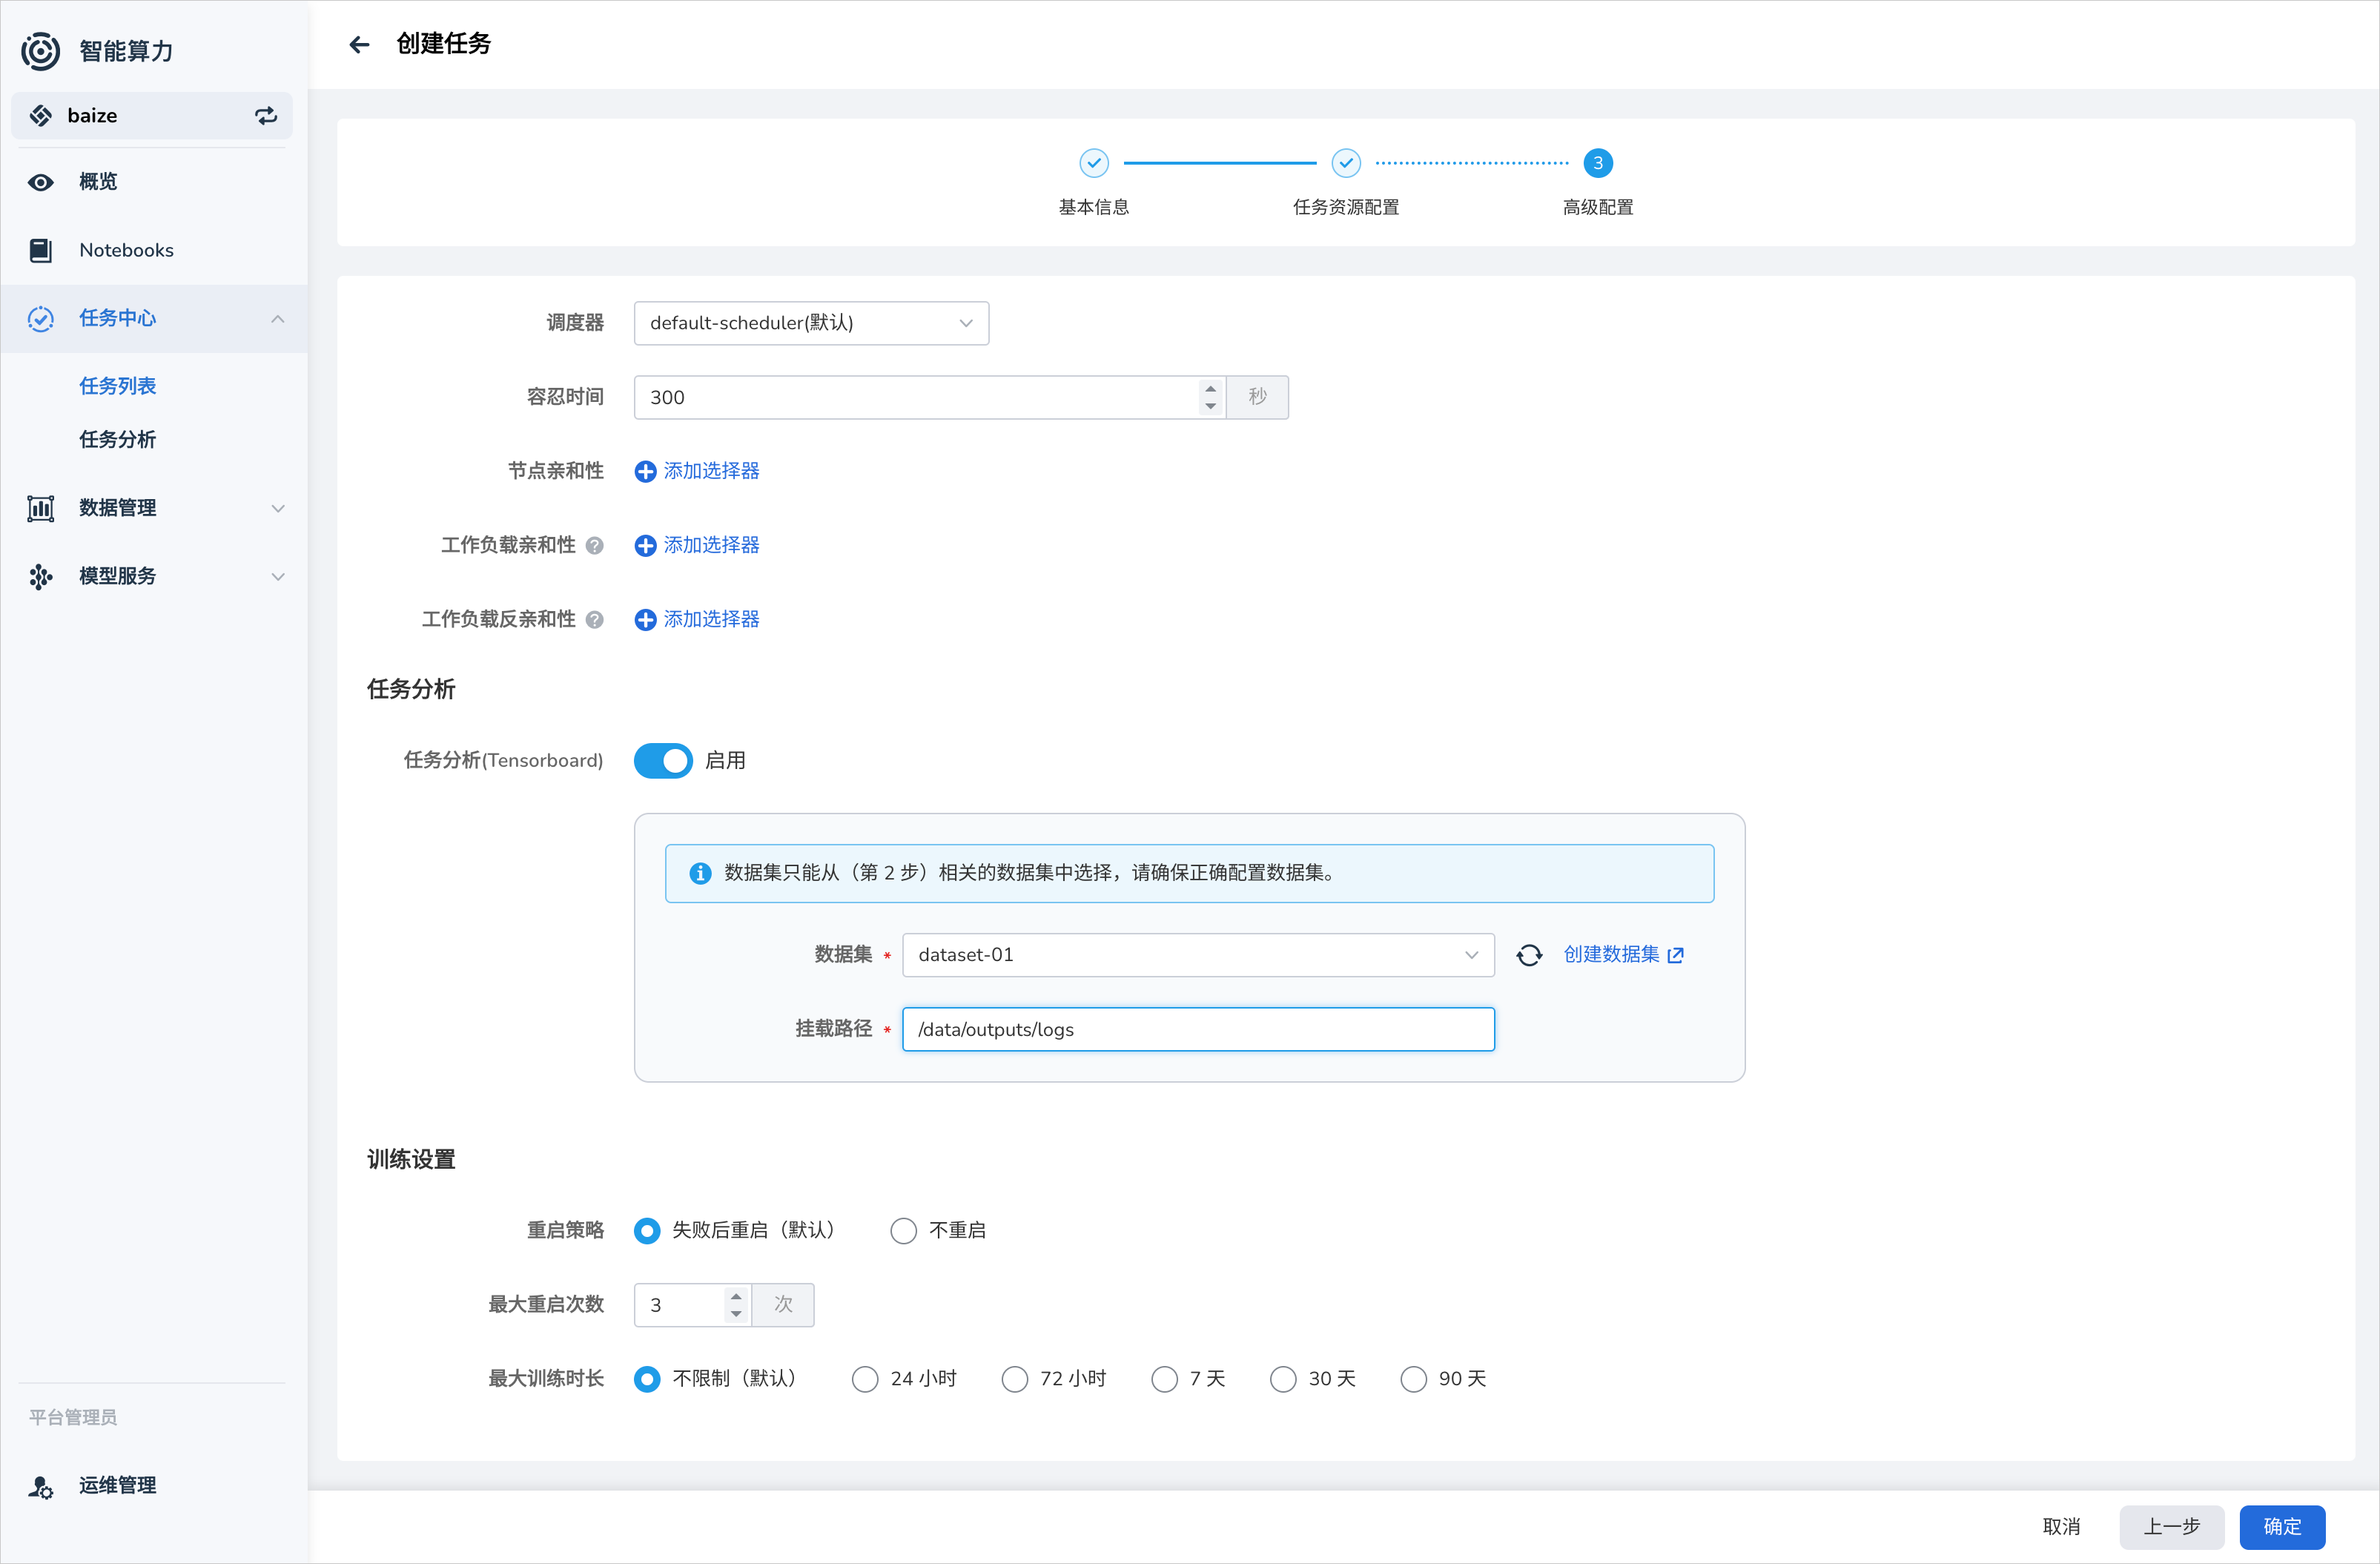Click the plus icon for 工作负载亲和性 selector

[646, 545]
